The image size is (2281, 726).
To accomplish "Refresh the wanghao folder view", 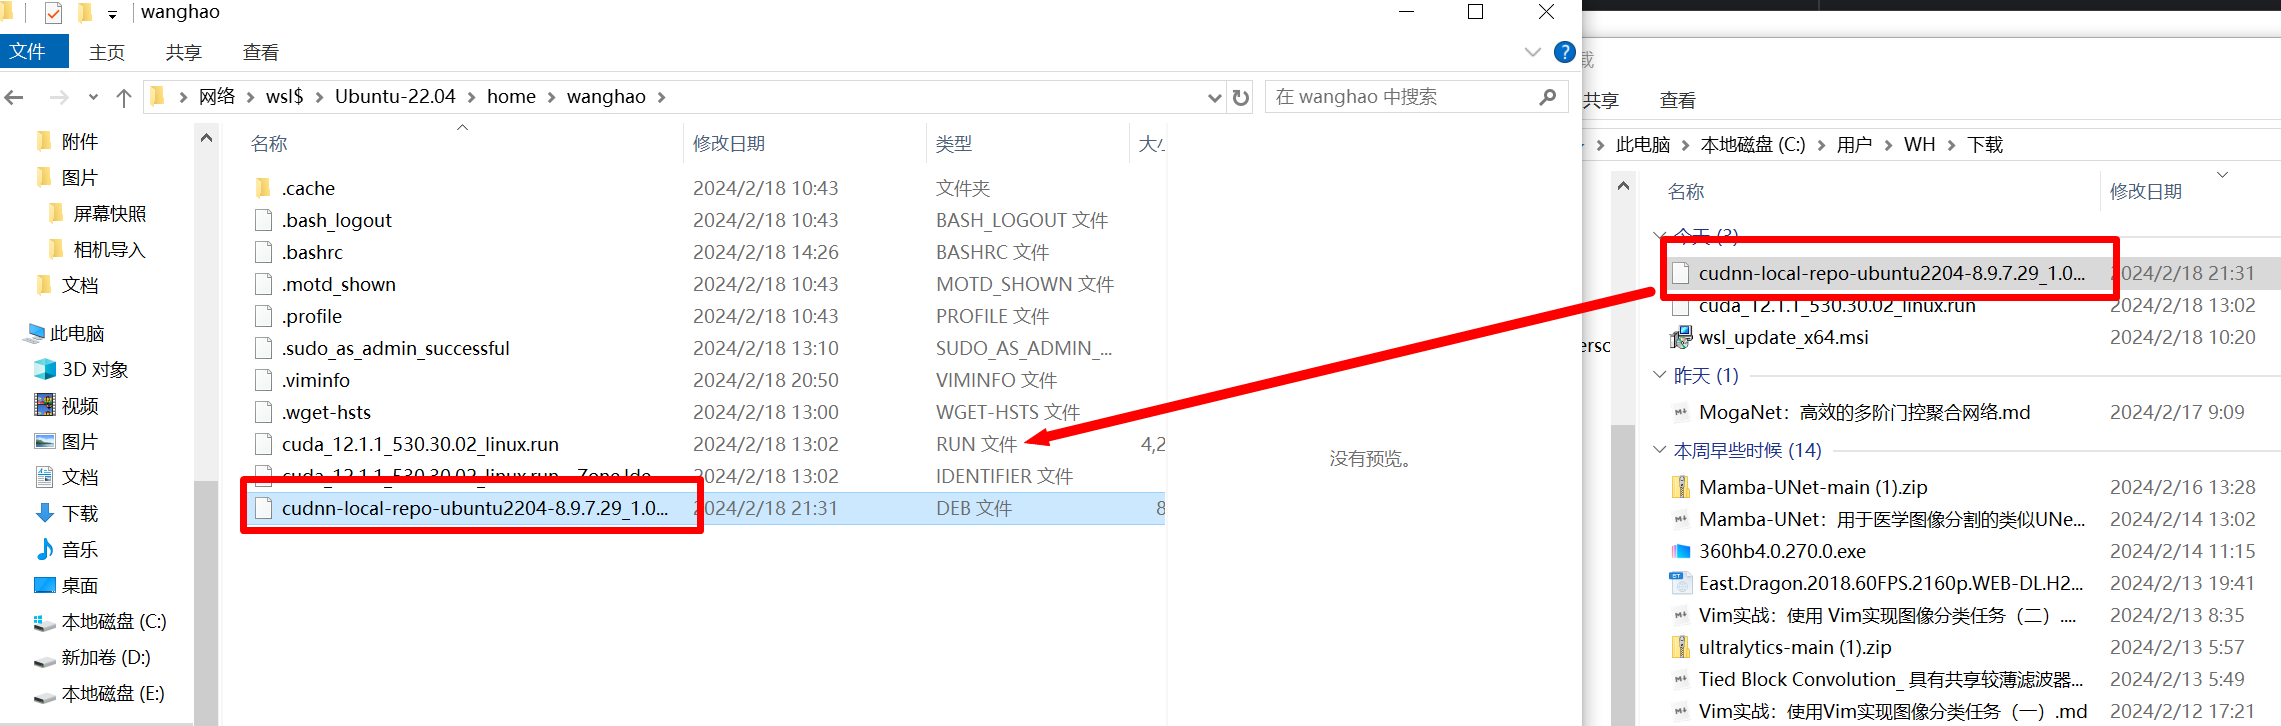I will click(1241, 97).
